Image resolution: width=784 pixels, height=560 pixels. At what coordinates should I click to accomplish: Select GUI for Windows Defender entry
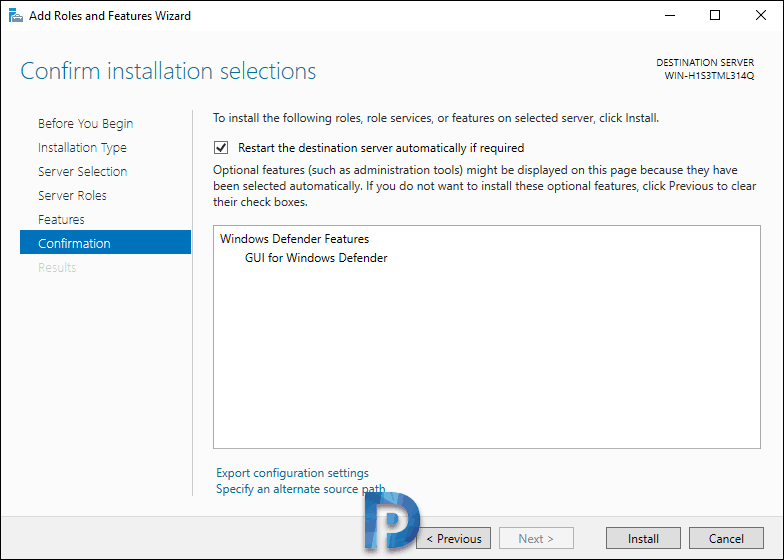click(316, 258)
